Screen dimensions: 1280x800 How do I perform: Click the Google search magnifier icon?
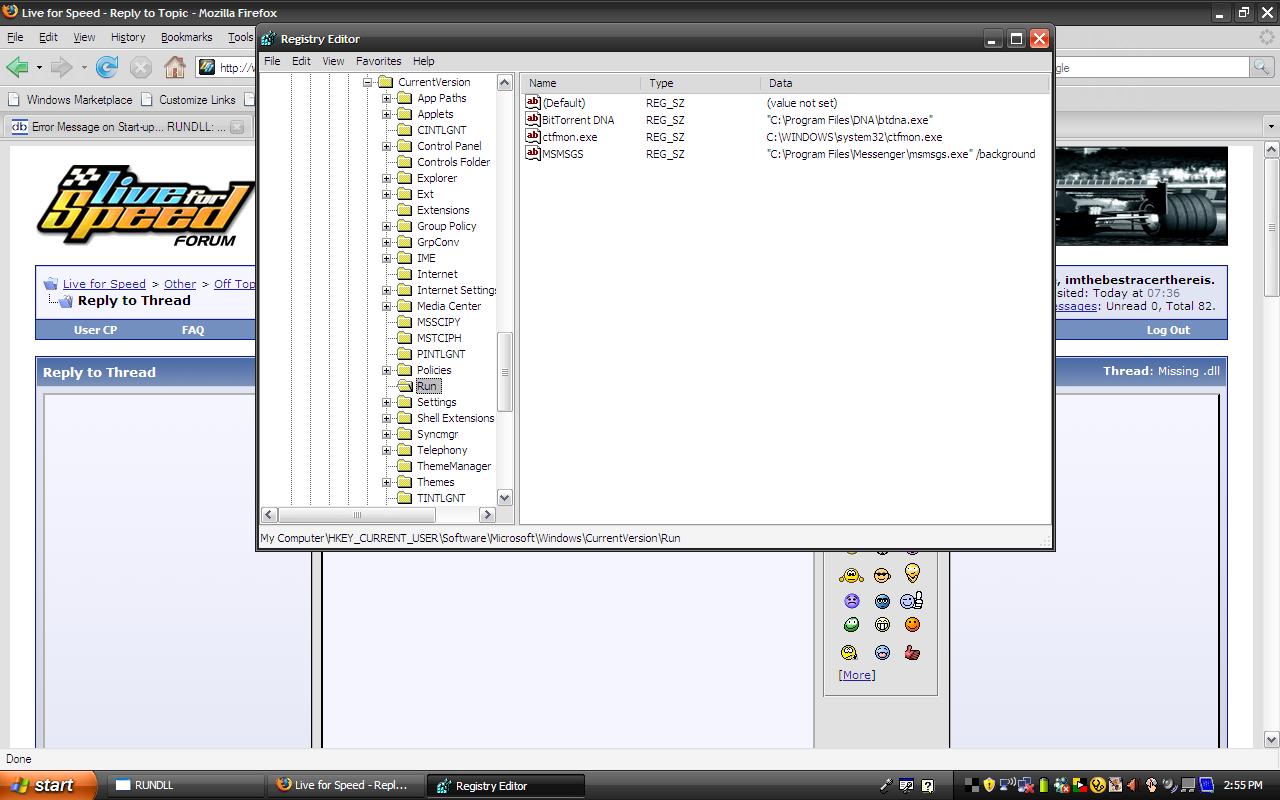1262,67
